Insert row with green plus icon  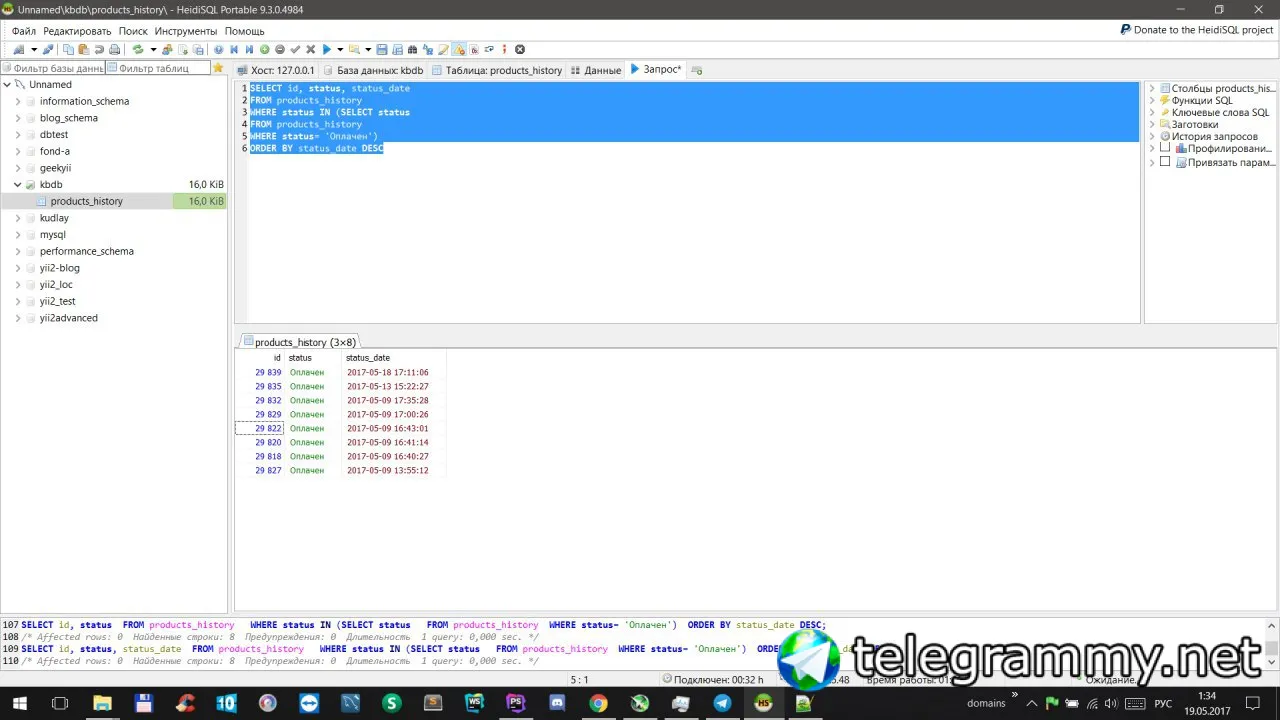[265, 49]
